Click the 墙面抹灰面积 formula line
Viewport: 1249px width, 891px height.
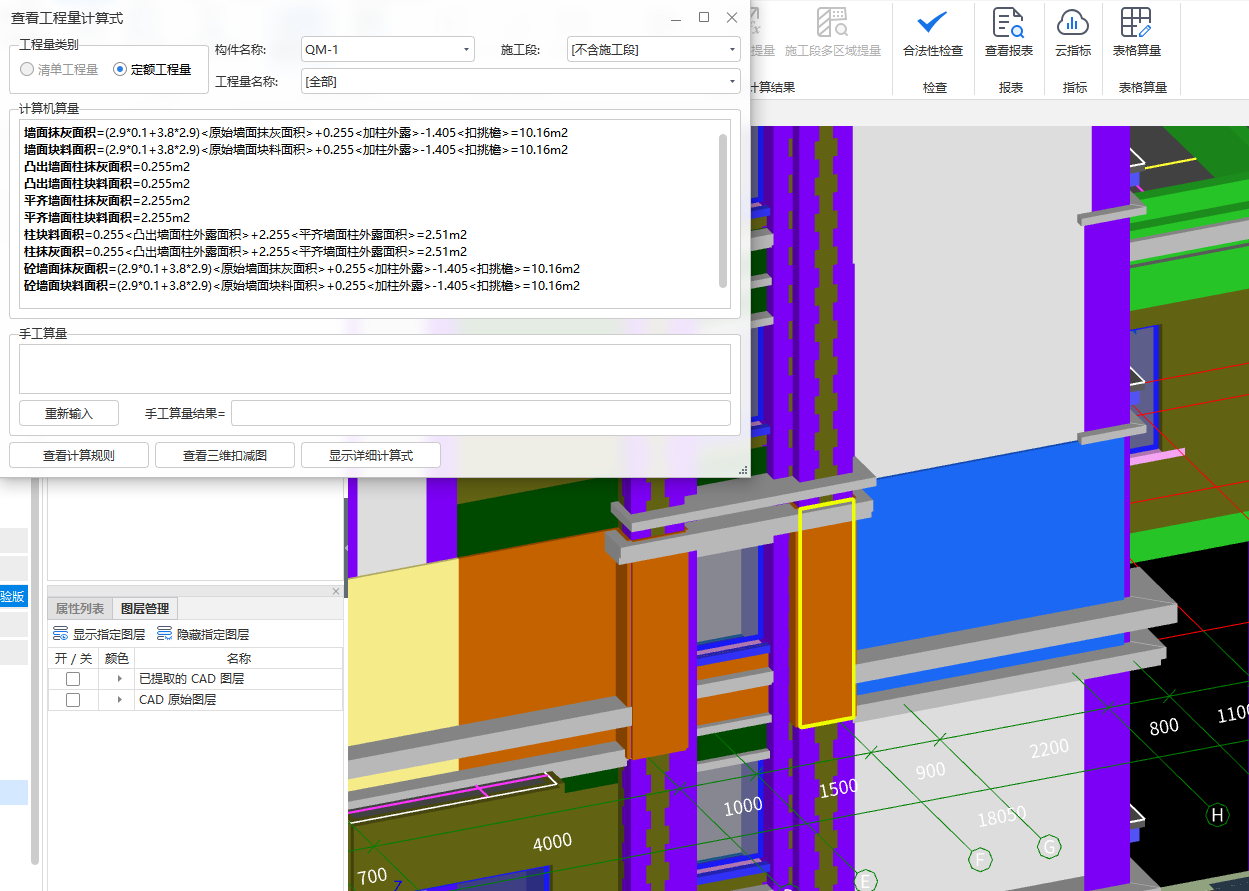coord(296,132)
